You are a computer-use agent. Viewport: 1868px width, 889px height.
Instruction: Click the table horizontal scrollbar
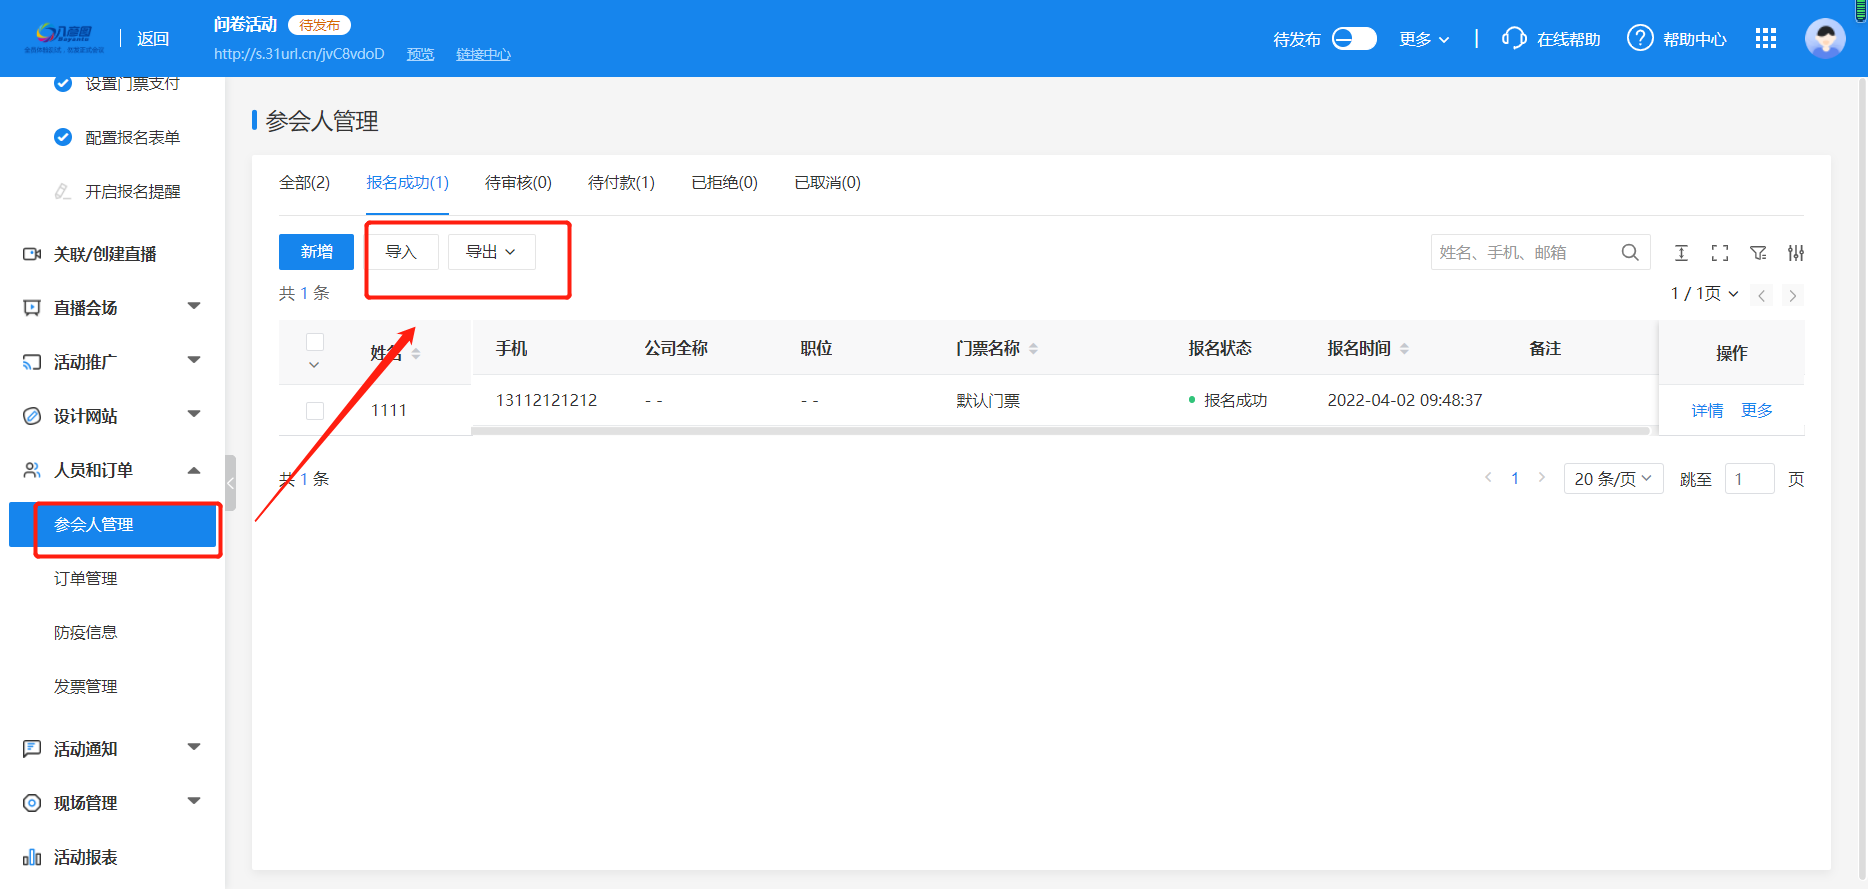[x=1060, y=431]
